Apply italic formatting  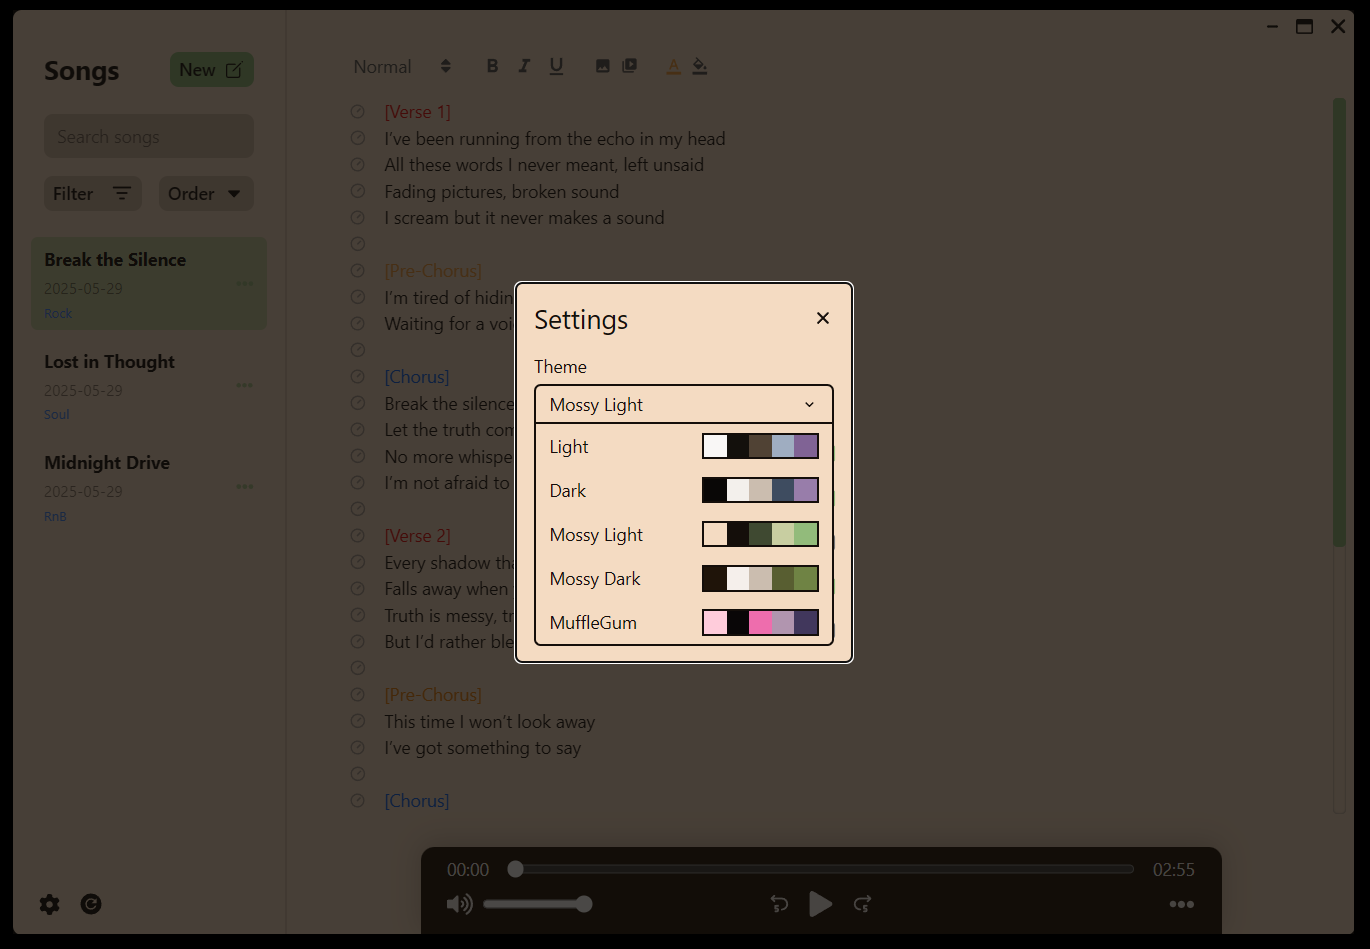pos(524,66)
